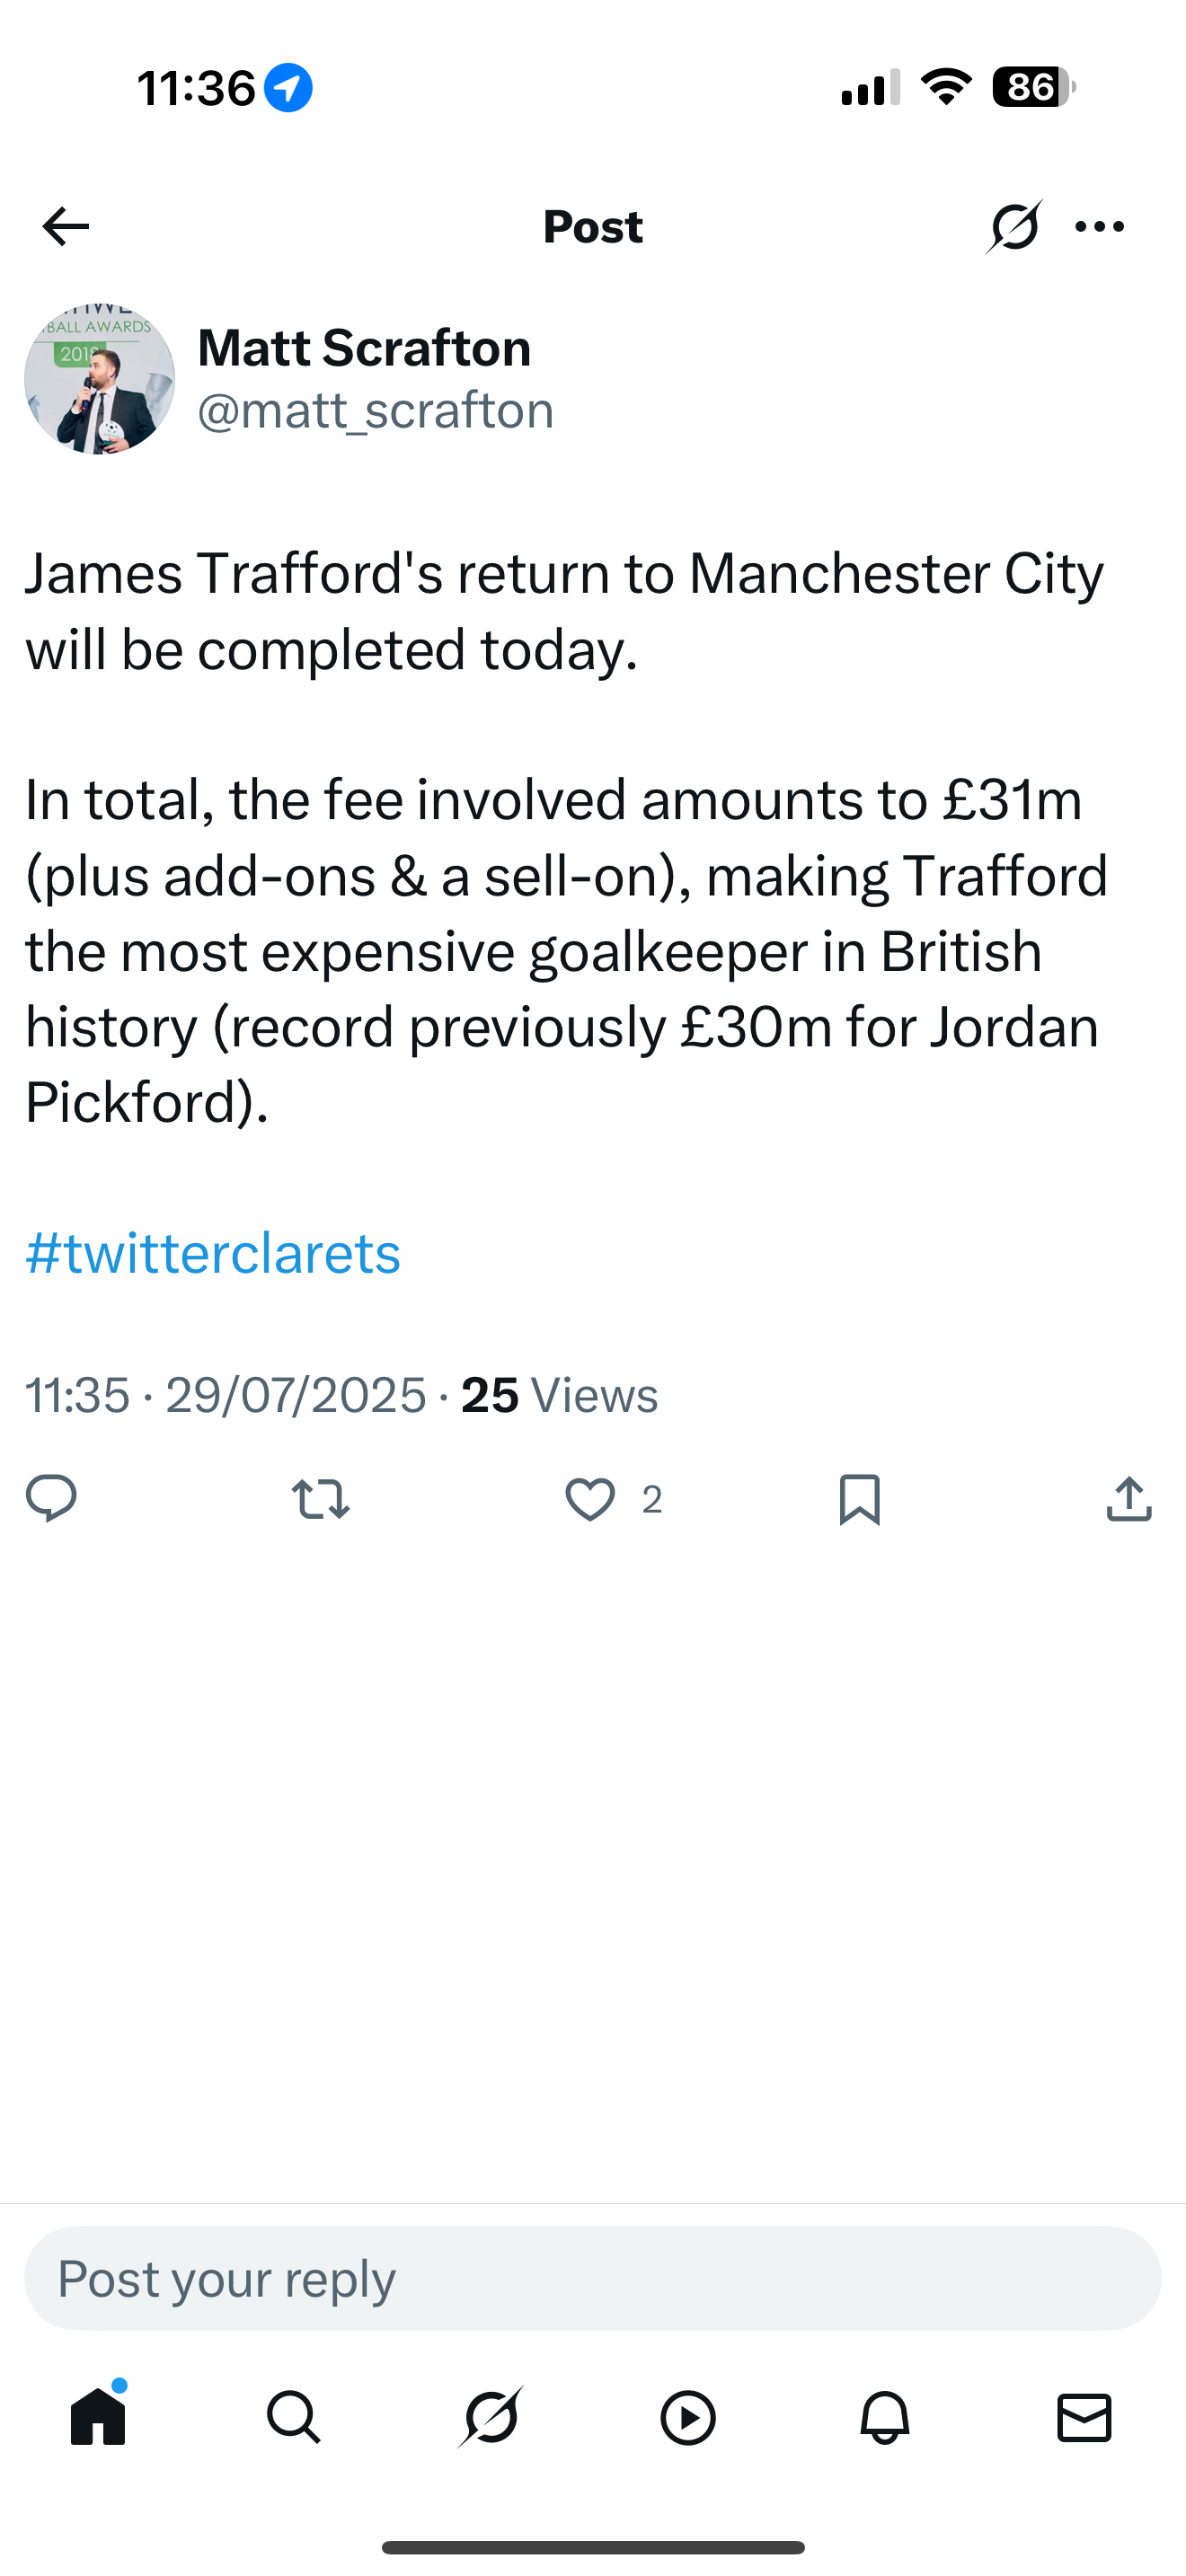Repost this post
The width and height of the screenshot is (1186, 2576).
click(320, 1498)
